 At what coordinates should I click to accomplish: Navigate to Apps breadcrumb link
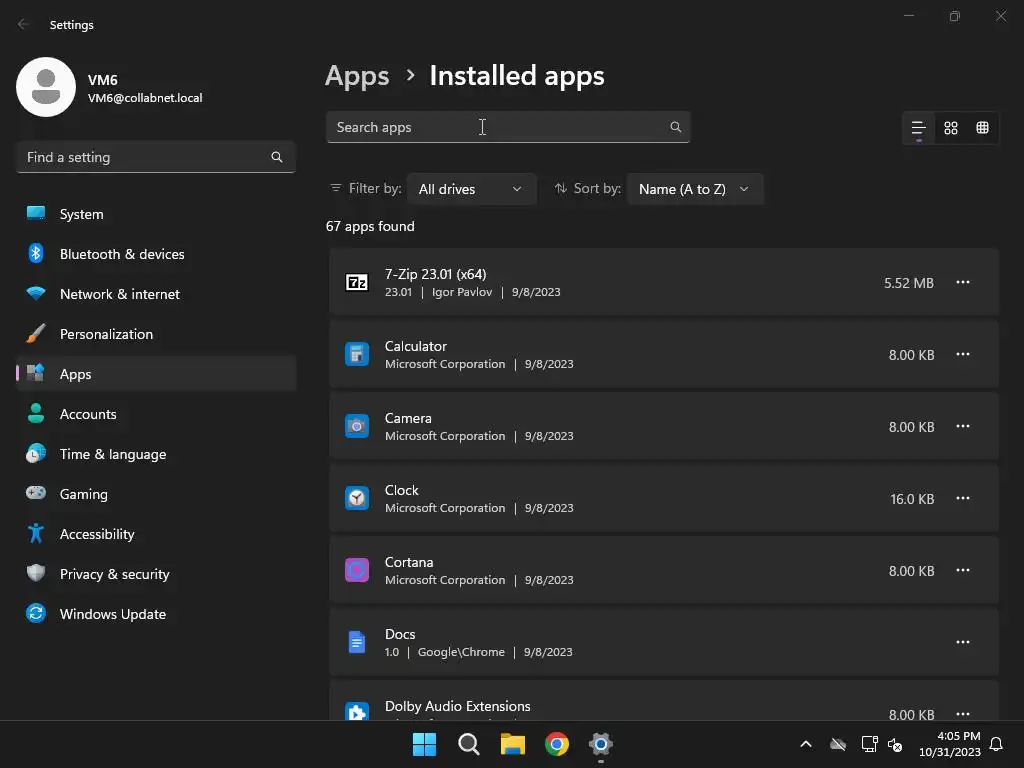coord(357,76)
